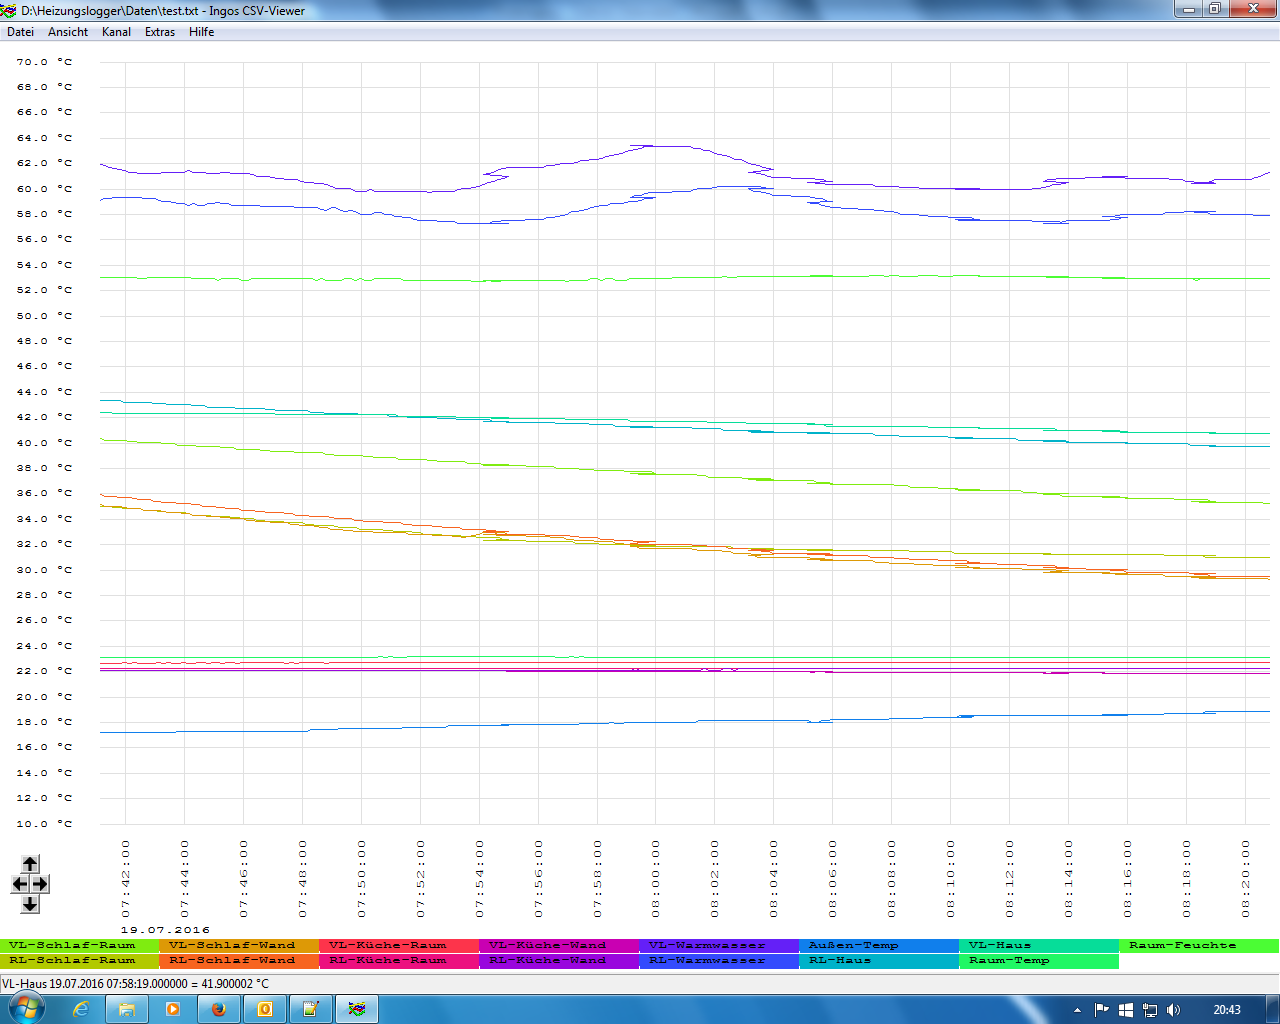Viewport: 1280px width, 1024px height.
Task: Click the 22.0 °C axis label
Action: (x=44, y=671)
